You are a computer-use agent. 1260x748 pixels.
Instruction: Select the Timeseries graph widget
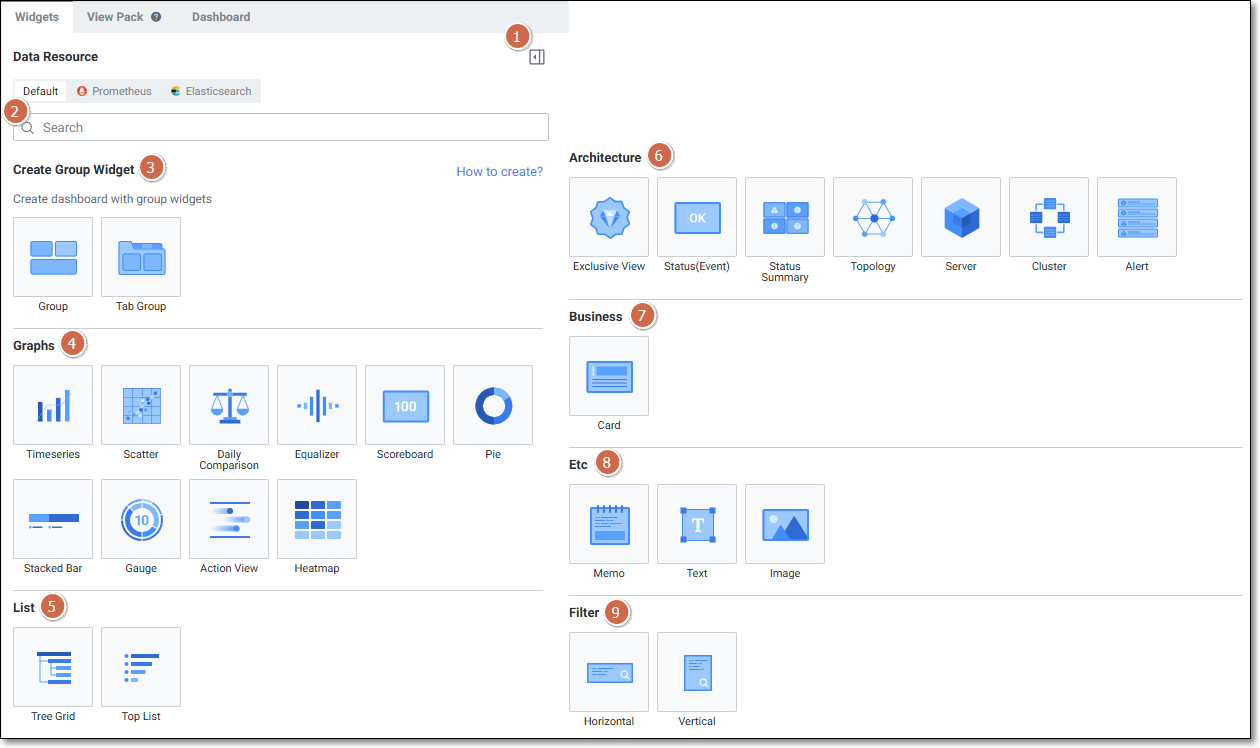[x=53, y=405]
